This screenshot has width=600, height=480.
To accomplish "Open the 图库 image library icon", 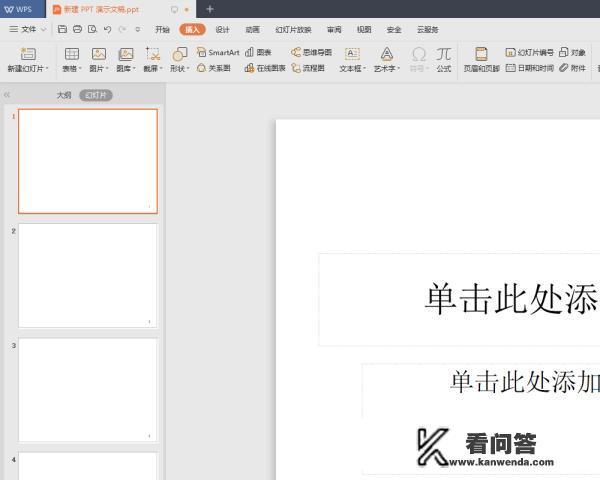I will point(126,54).
